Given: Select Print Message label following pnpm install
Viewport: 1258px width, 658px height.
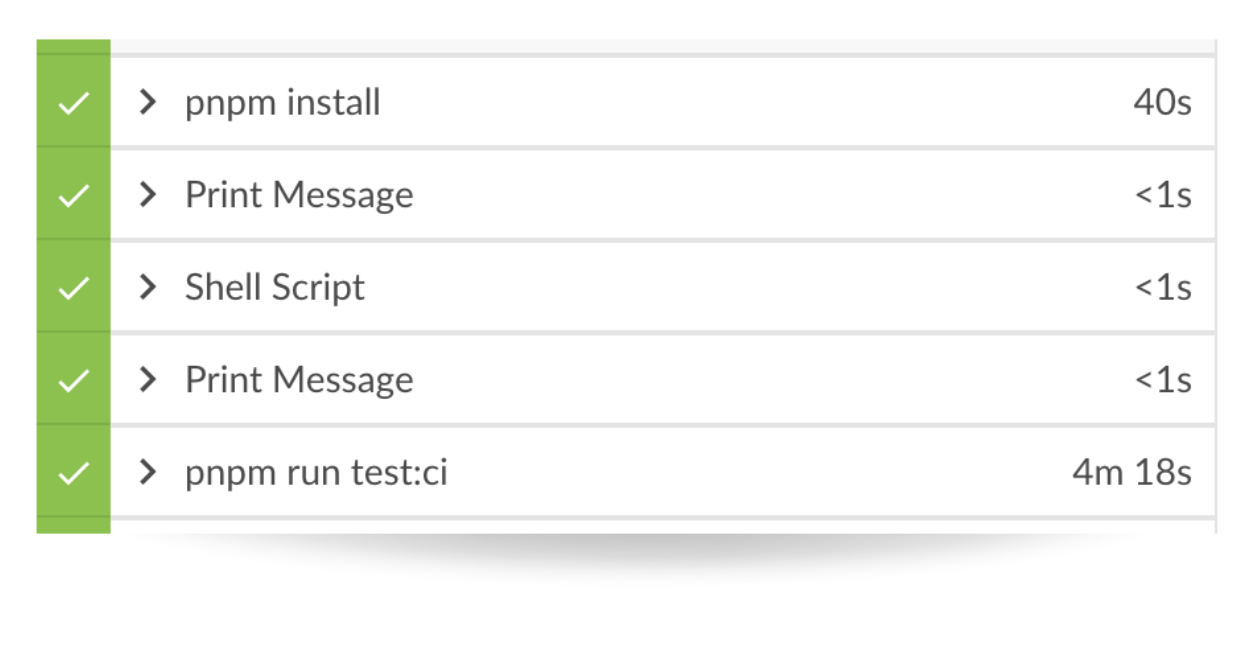Looking at the screenshot, I should pos(299,195).
